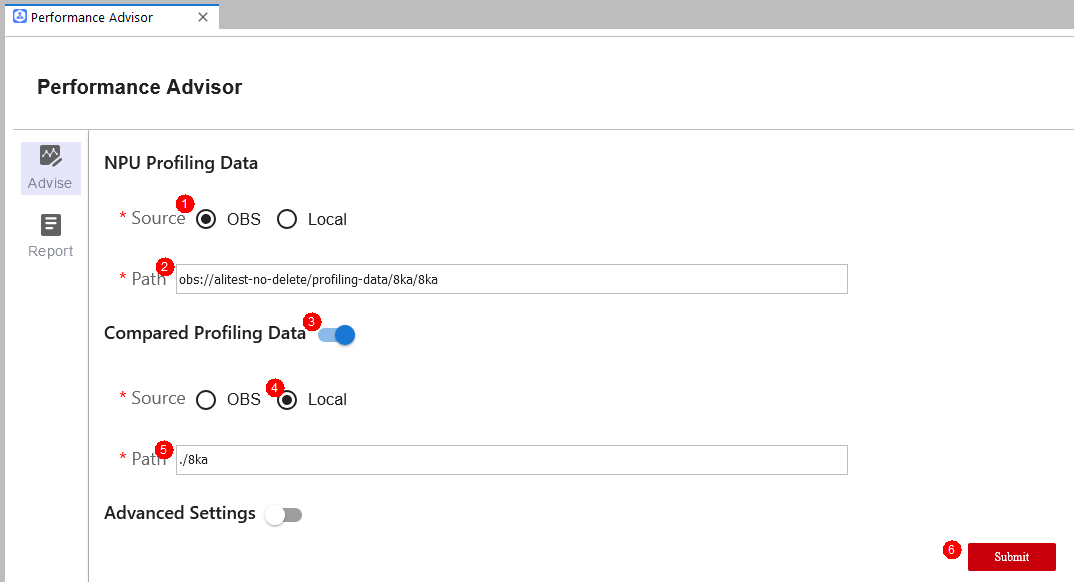
Task: Click red annotation marker number 3
Action: [312, 321]
